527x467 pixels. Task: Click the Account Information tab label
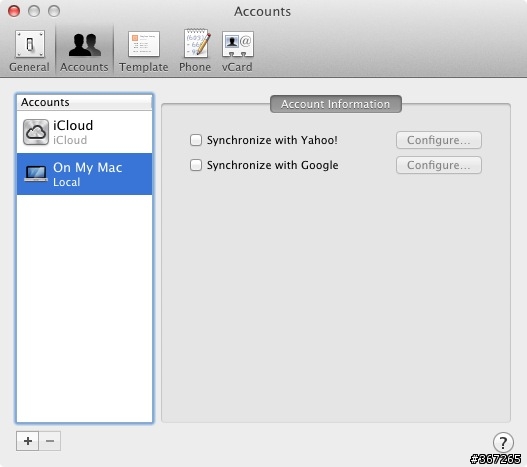coord(336,104)
